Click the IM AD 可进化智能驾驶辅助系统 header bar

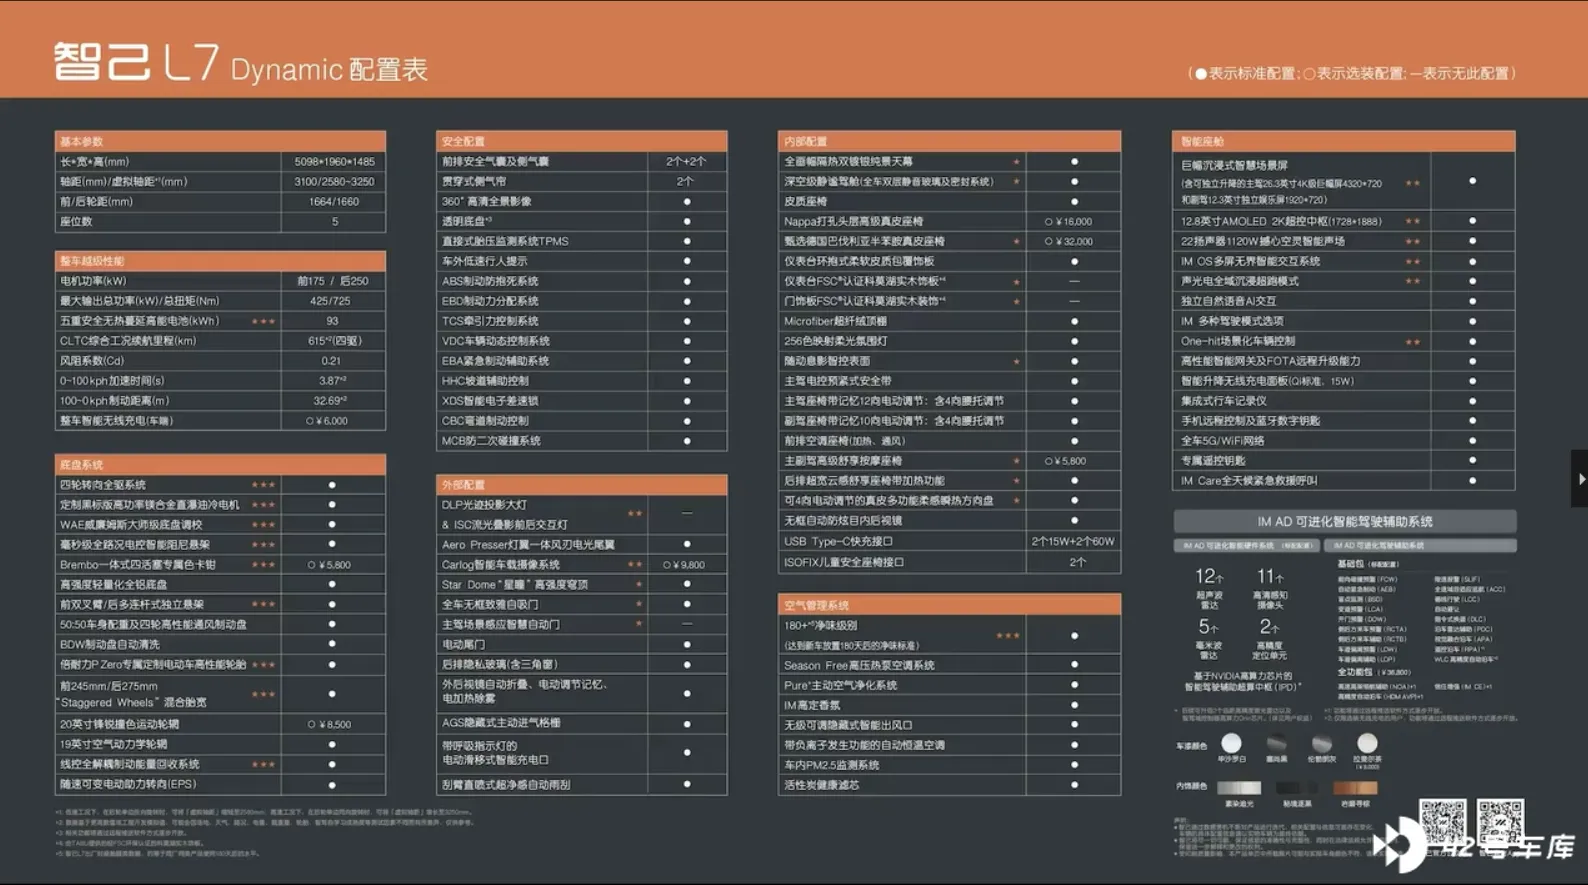click(x=1344, y=521)
